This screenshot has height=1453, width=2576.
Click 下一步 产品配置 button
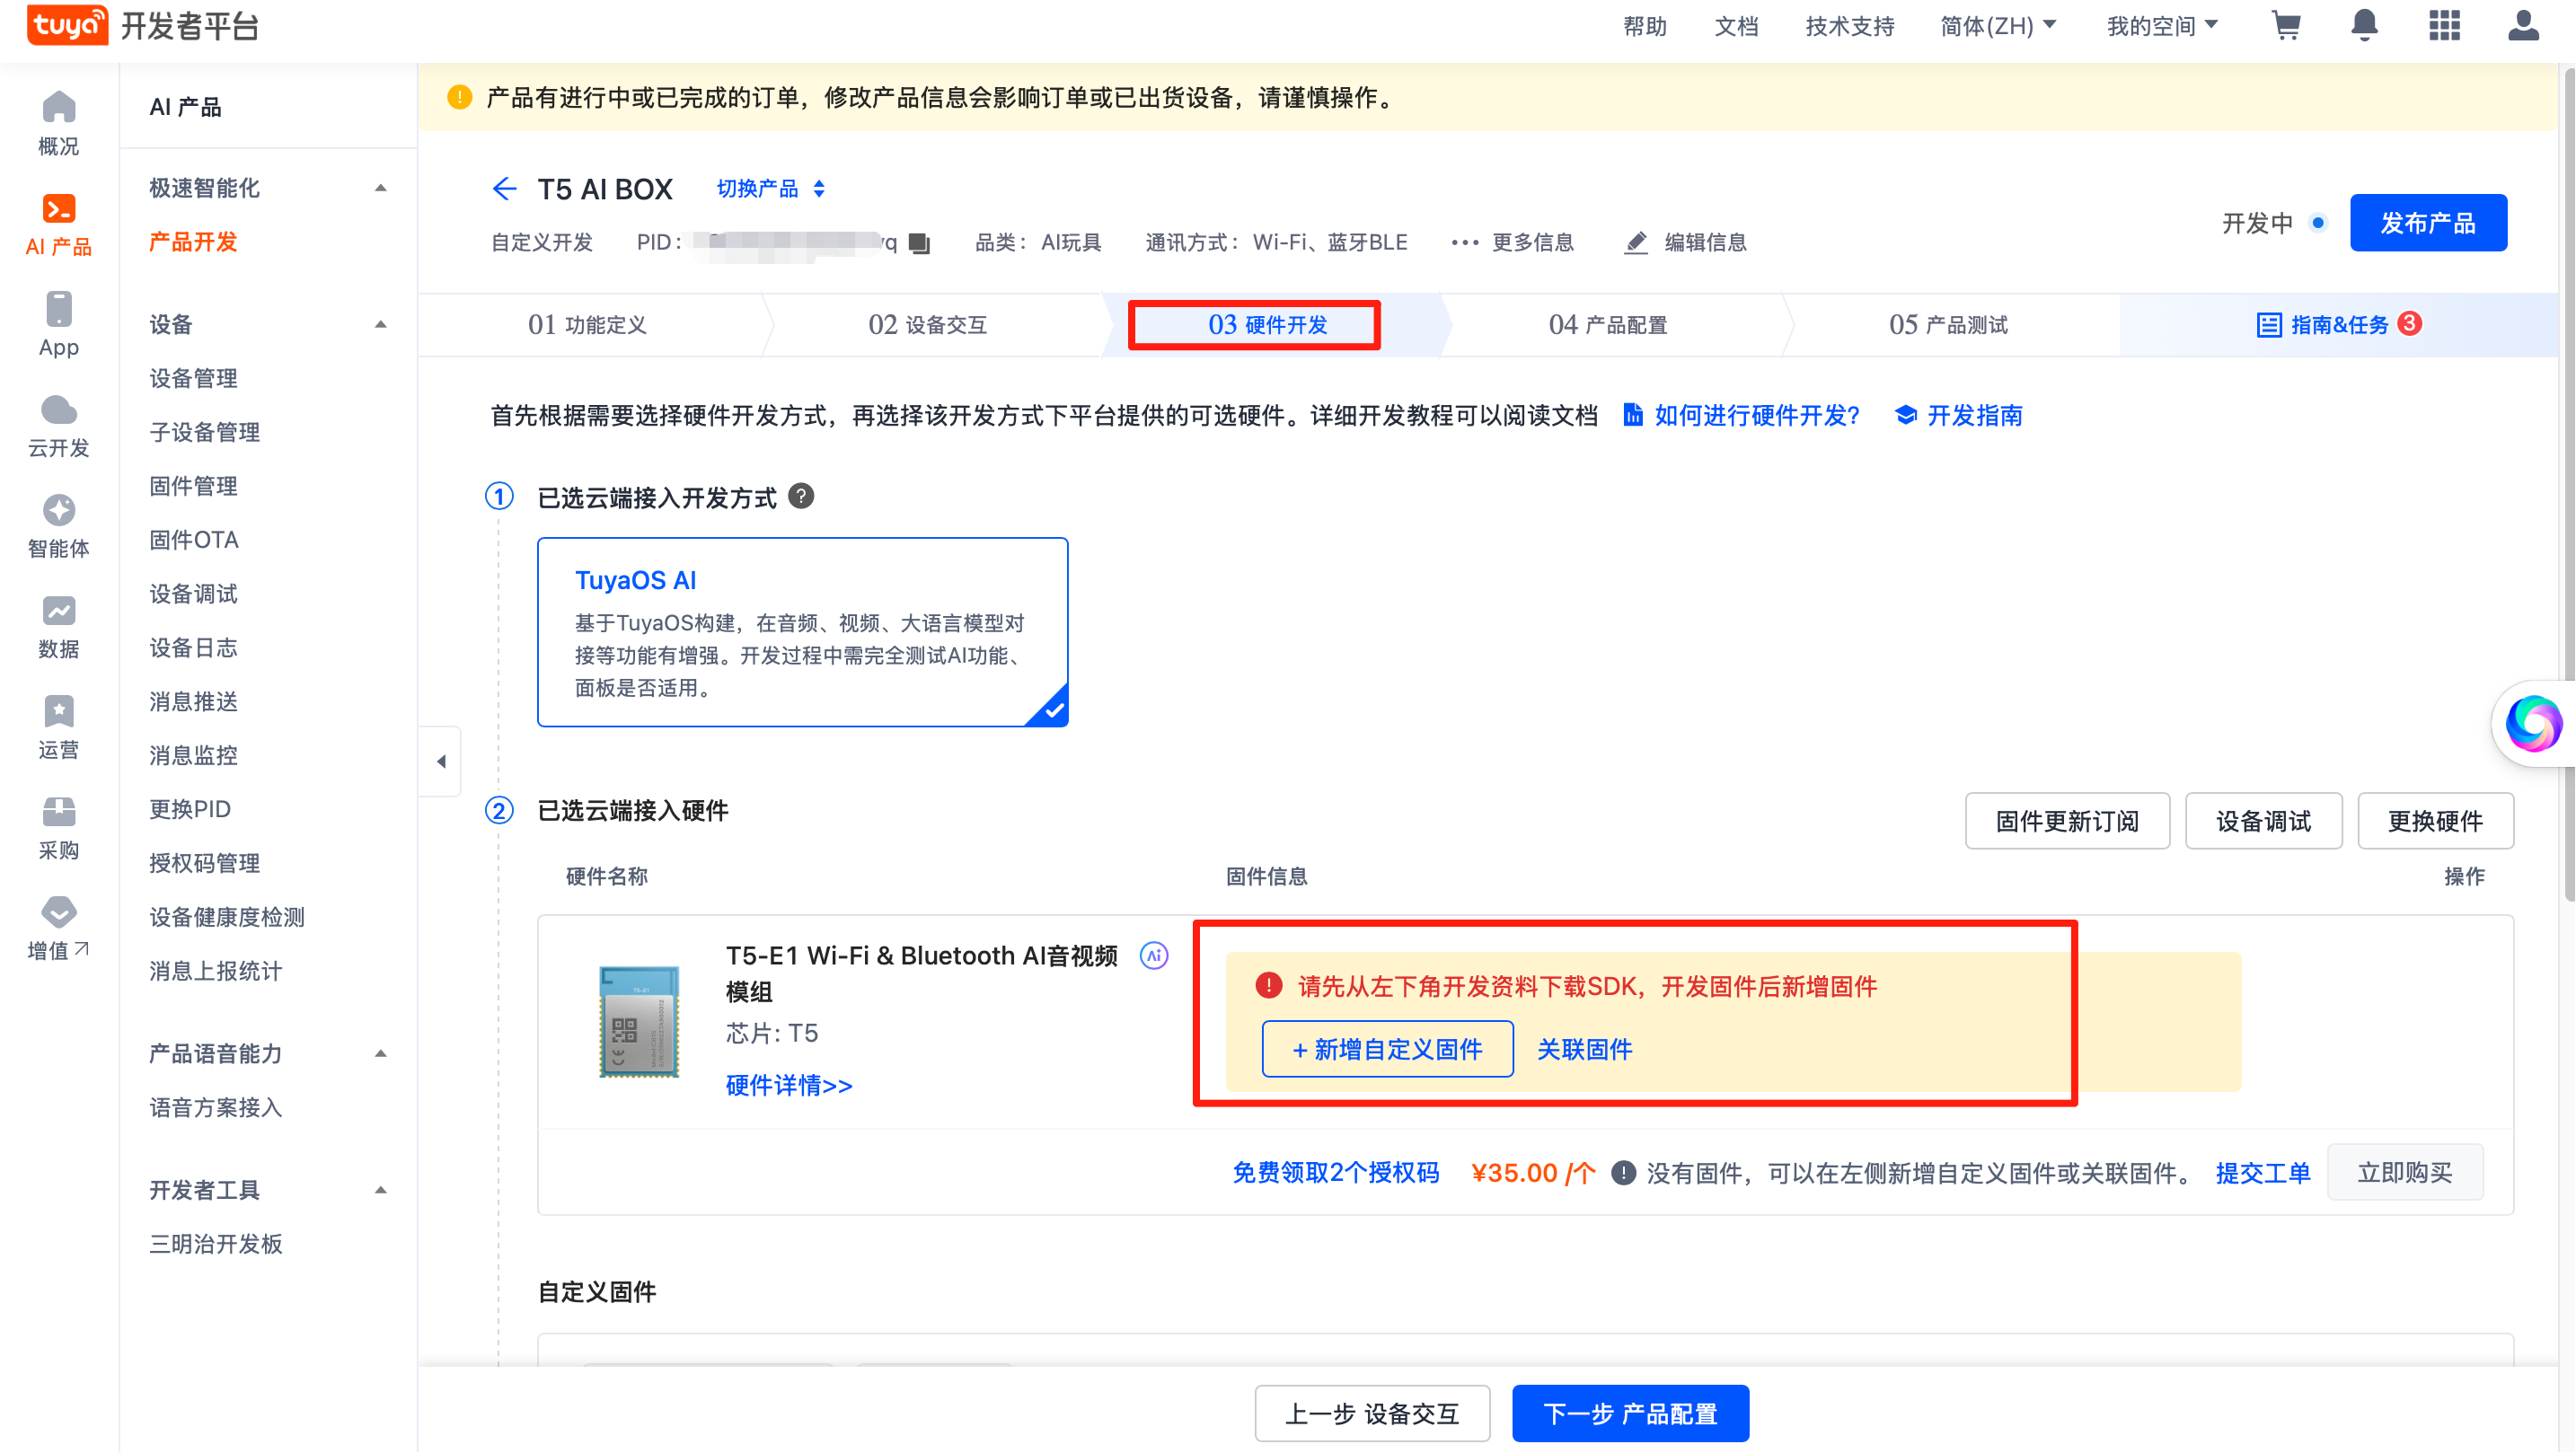pyautogui.click(x=1630, y=1413)
